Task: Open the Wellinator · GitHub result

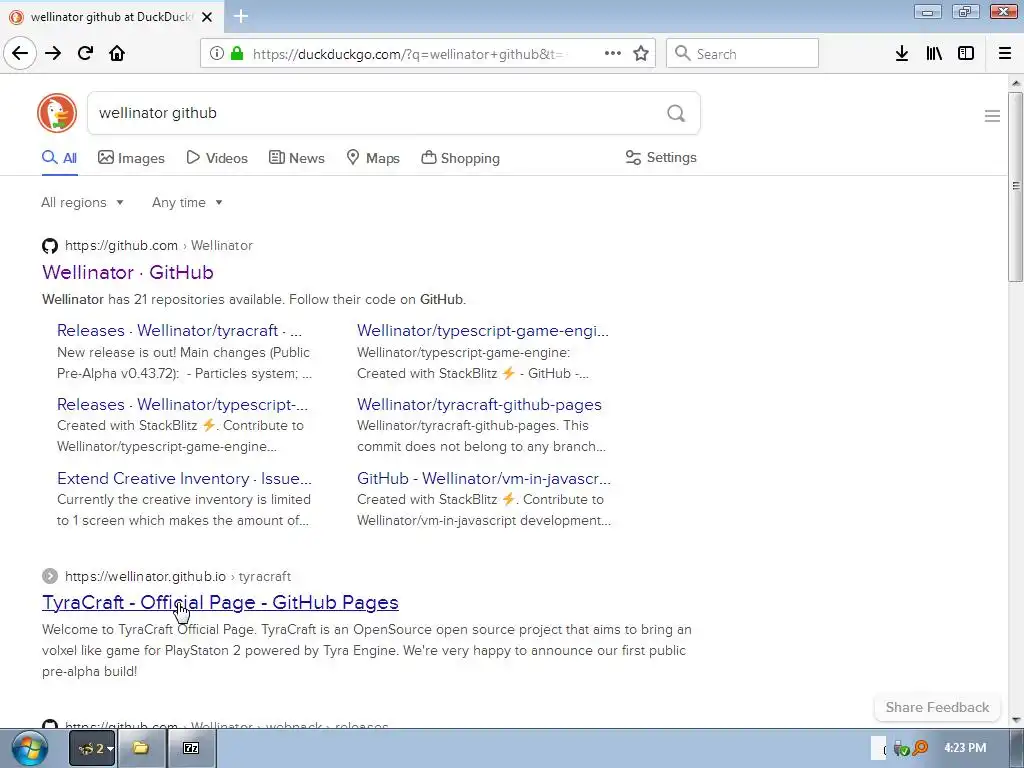Action: click(128, 272)
